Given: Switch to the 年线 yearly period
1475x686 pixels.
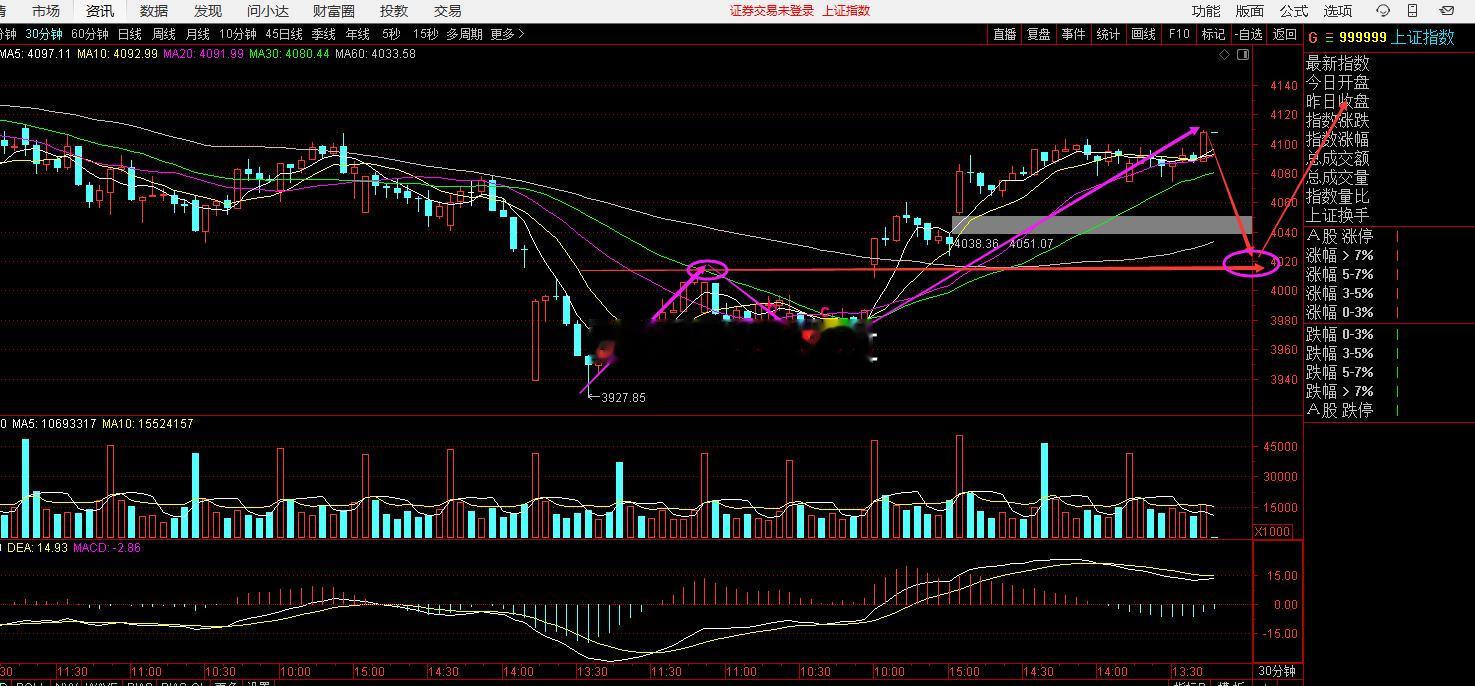Looking at the screenshot, I should [358, 34].
